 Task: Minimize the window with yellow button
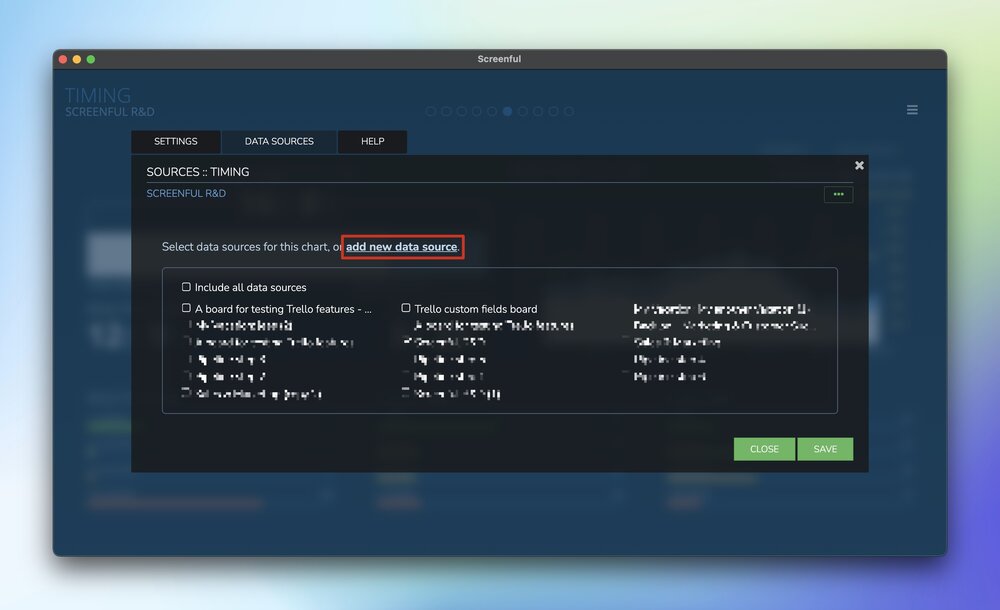(77, 59)
